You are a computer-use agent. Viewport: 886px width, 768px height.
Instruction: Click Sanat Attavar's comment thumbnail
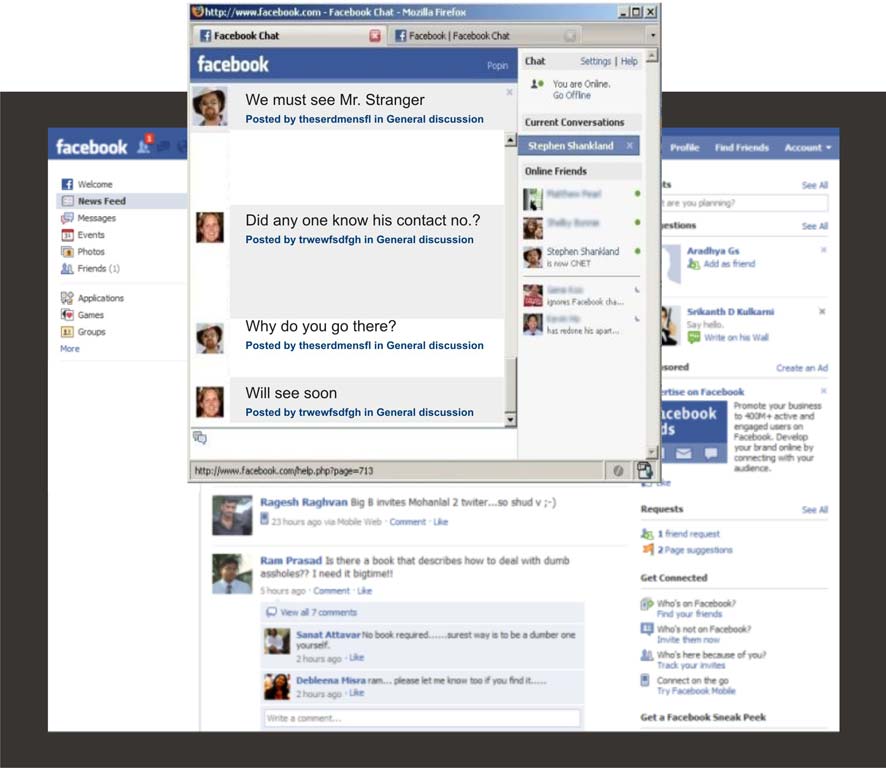pos(277,641)
